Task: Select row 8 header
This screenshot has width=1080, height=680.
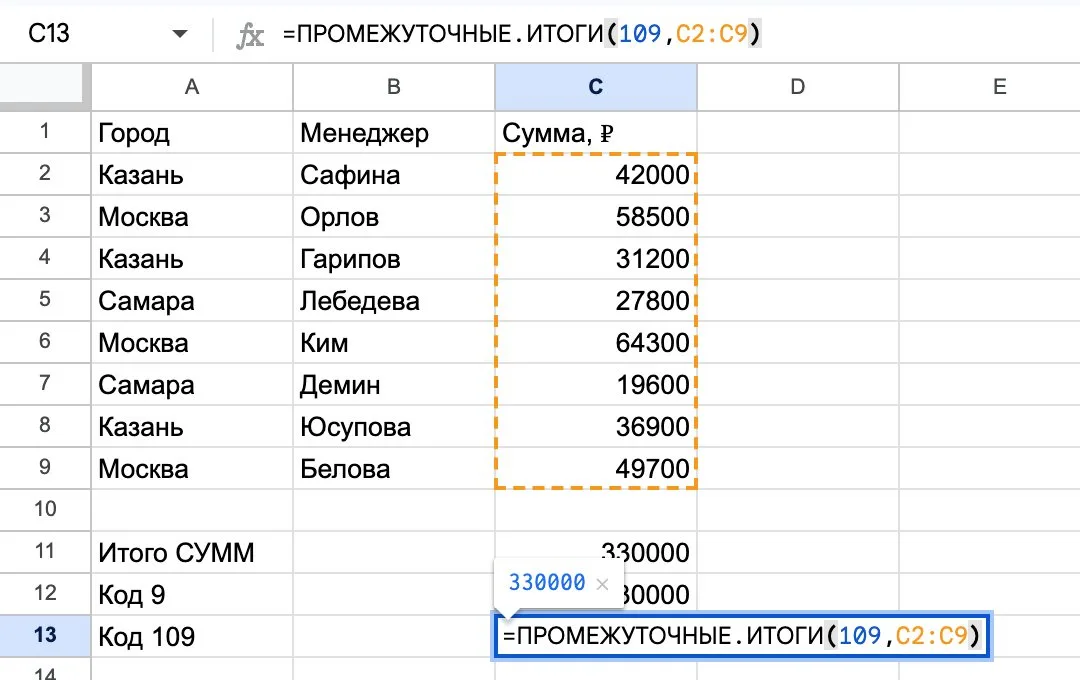Action: tap(45, 426)
